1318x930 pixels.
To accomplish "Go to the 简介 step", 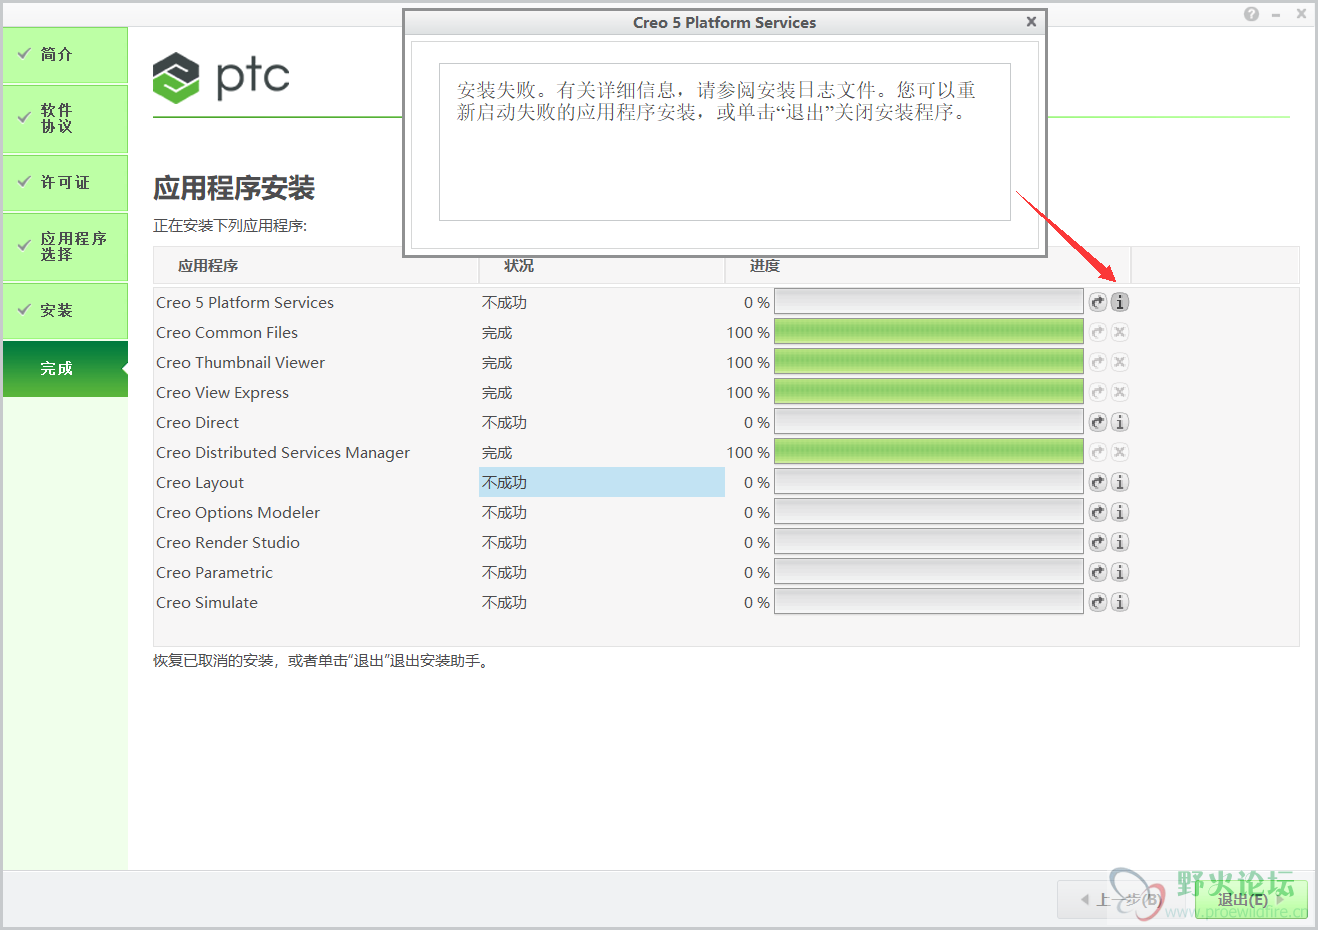I will pos(65,54).
